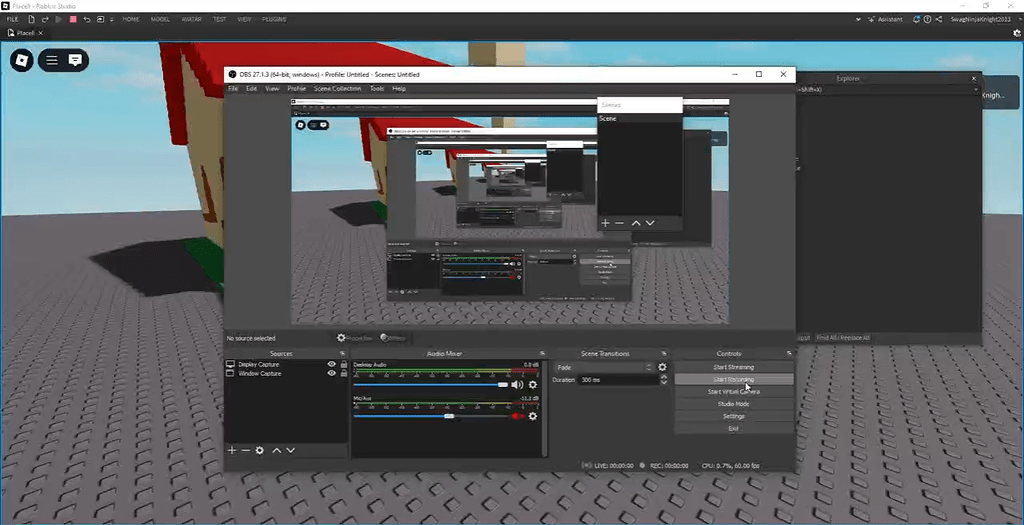The height and width of the screenshot is (525, 1024).
Task: Click Exit in OBS Controls
Action: (x=733, y=429)
